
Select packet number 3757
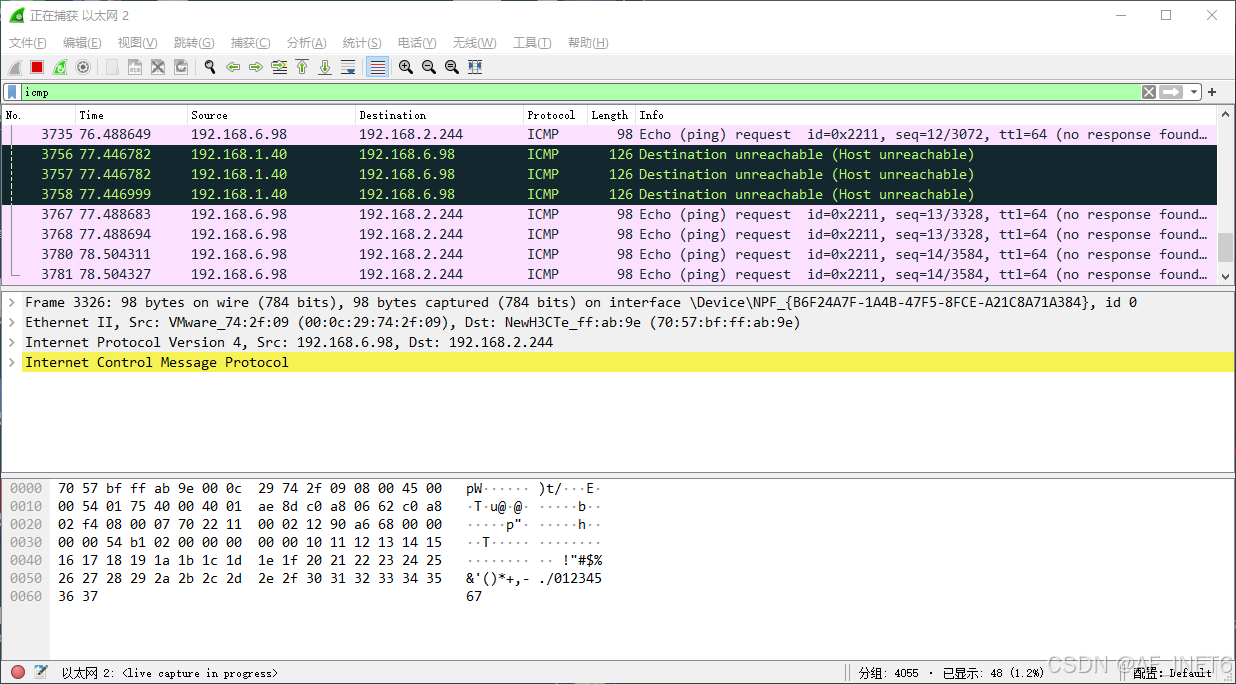(x=609, y=174)
